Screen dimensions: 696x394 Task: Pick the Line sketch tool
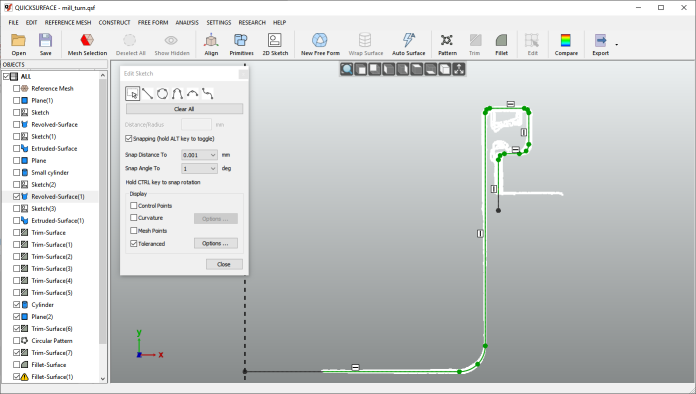(x=147, y=94)
